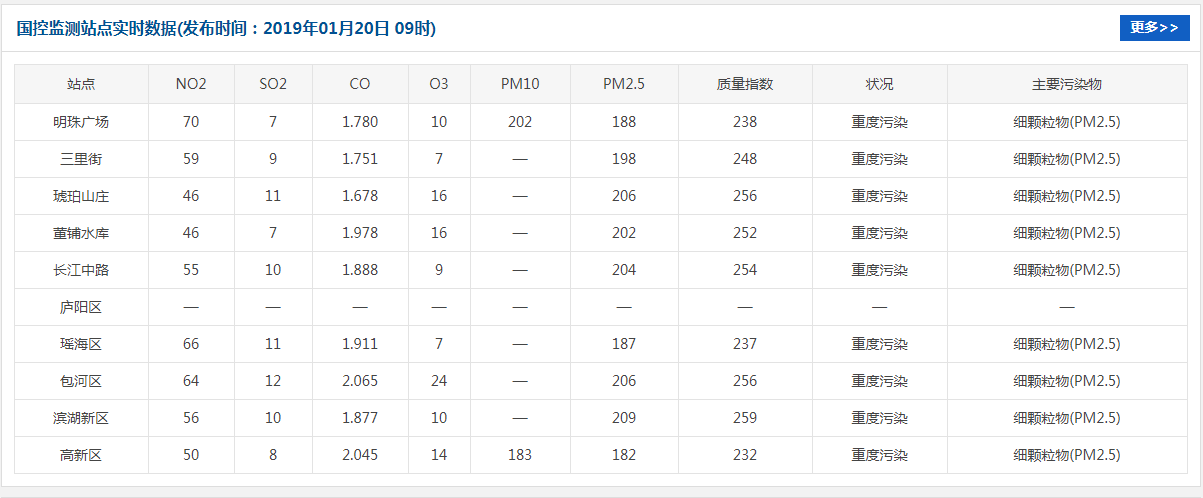Click the CO value 1.888
This screenshot has width=1203, height=498.
(360, 270)
